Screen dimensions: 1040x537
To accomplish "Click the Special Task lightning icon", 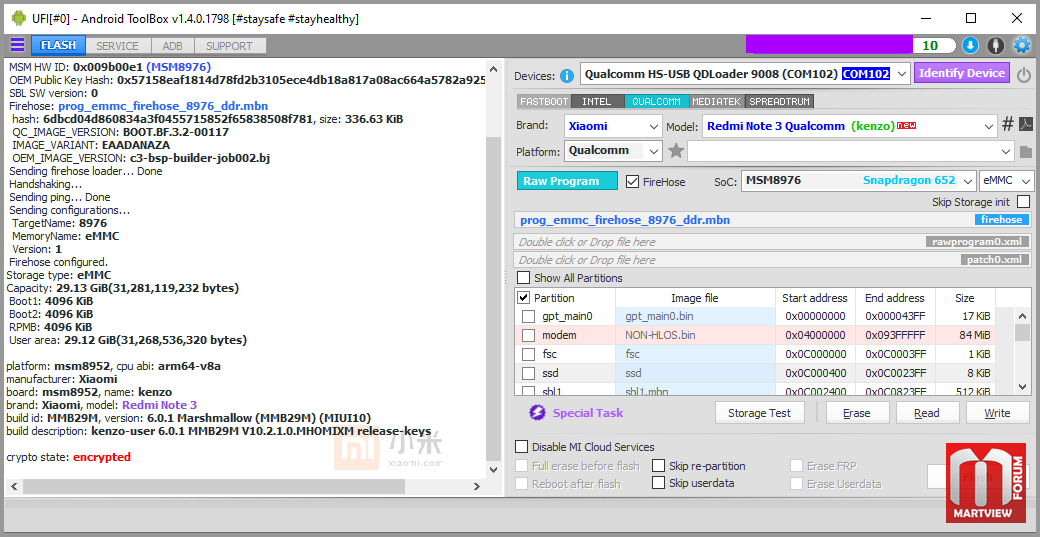I will (537, 413).
